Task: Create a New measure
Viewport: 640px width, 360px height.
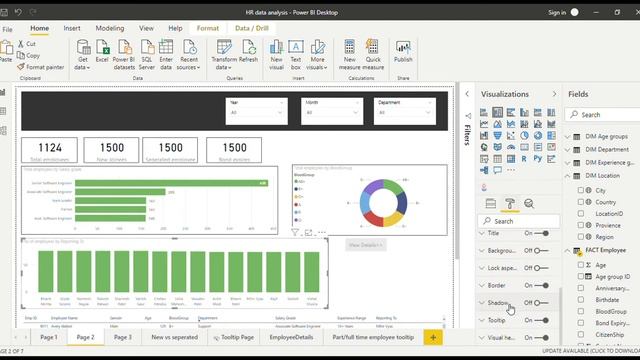Action: (x=349, y=54)
